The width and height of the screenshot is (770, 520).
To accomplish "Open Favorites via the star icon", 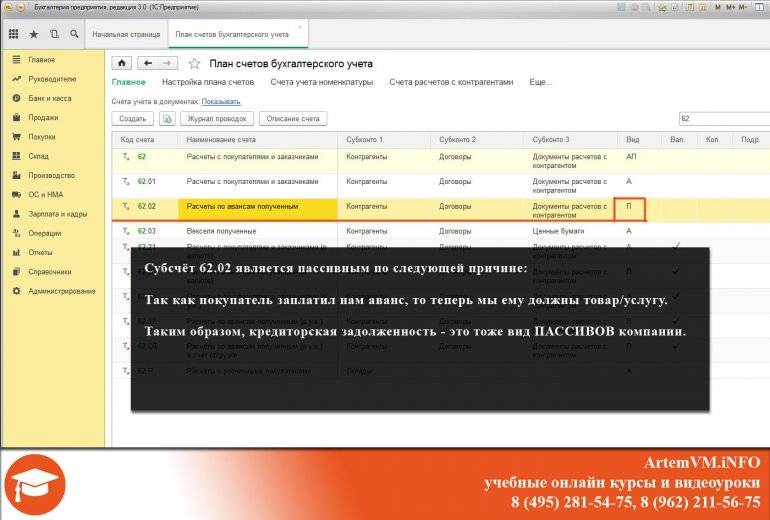I will (x=34, y=34).
